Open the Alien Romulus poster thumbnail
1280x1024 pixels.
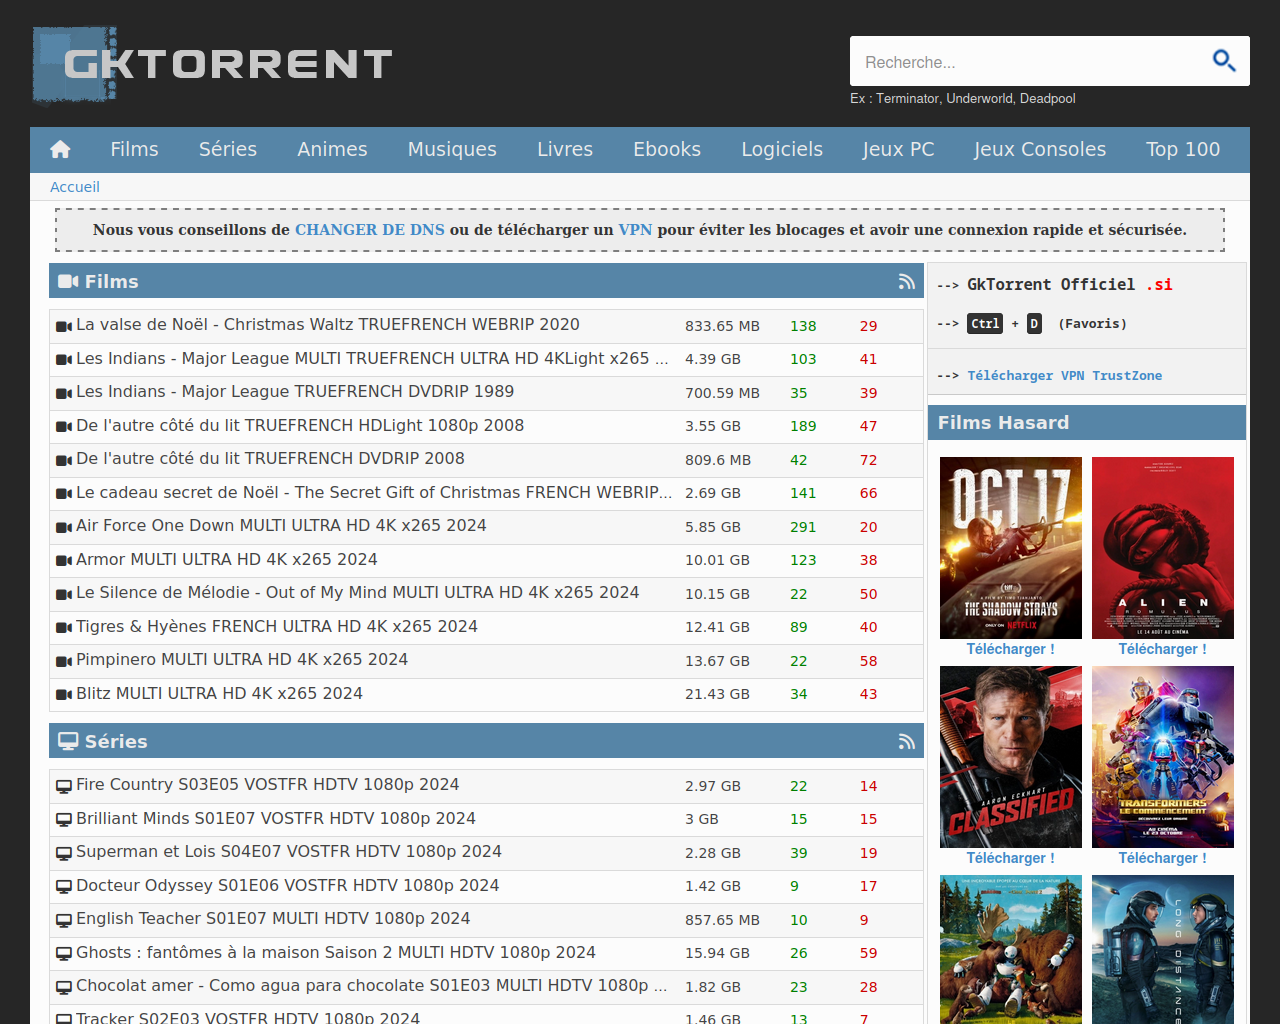[x=1163, y=548]
